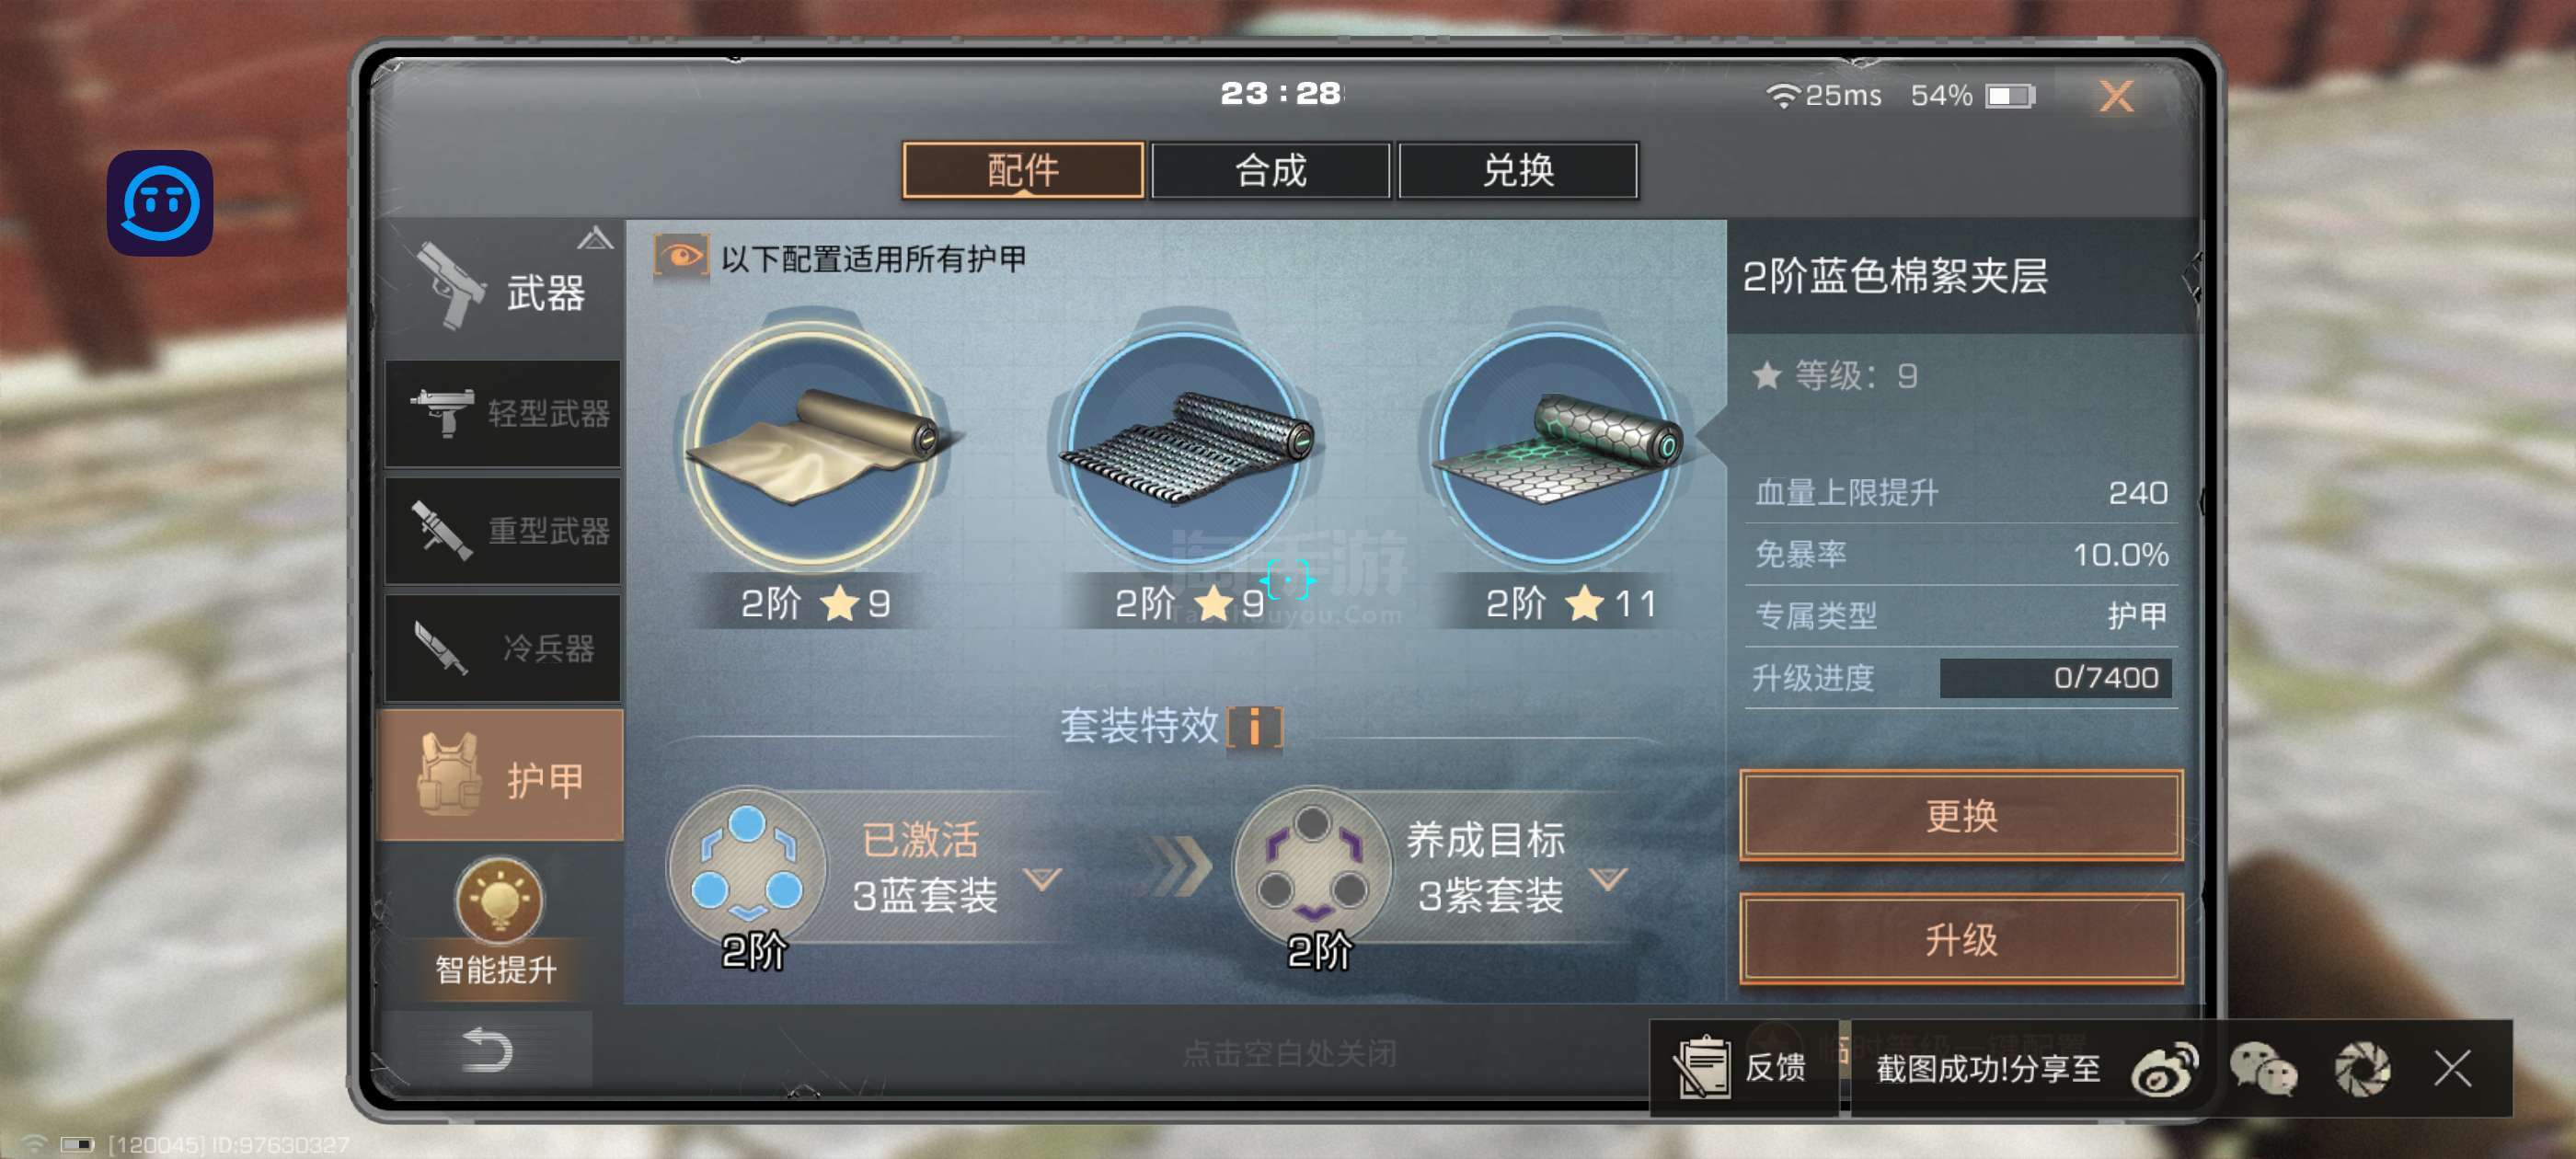Click the 升级进度 0/7400 progress bar
Image resolution: width=2576 pixels, height=1159 pixels.
point(2054,677)
